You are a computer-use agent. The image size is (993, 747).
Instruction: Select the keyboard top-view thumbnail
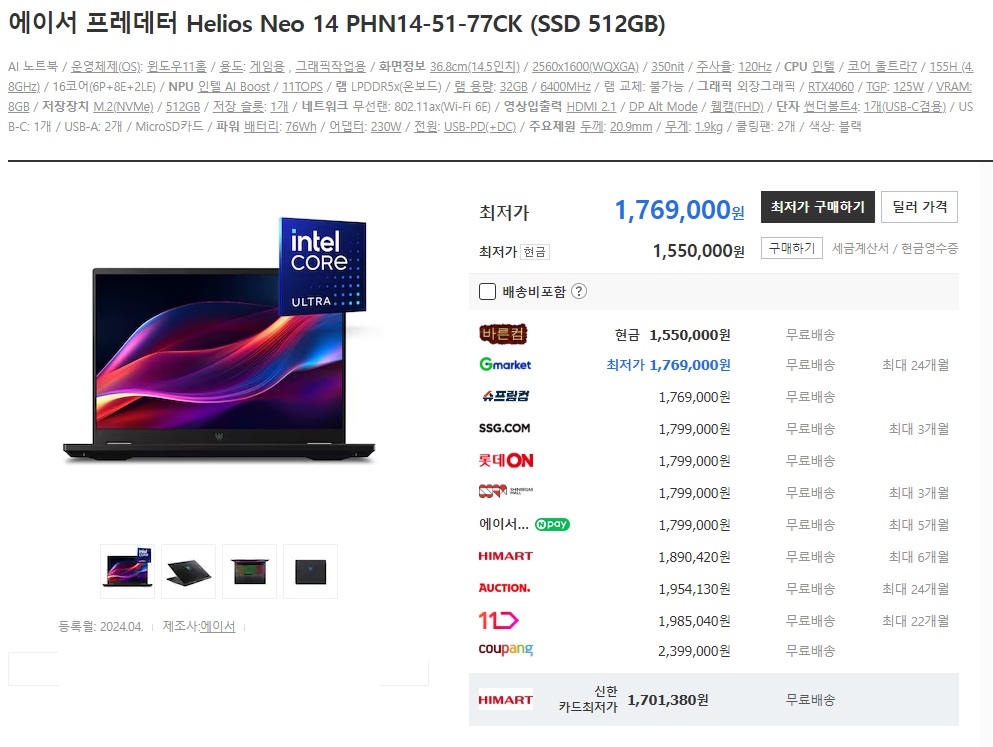(x=250, y=572)
